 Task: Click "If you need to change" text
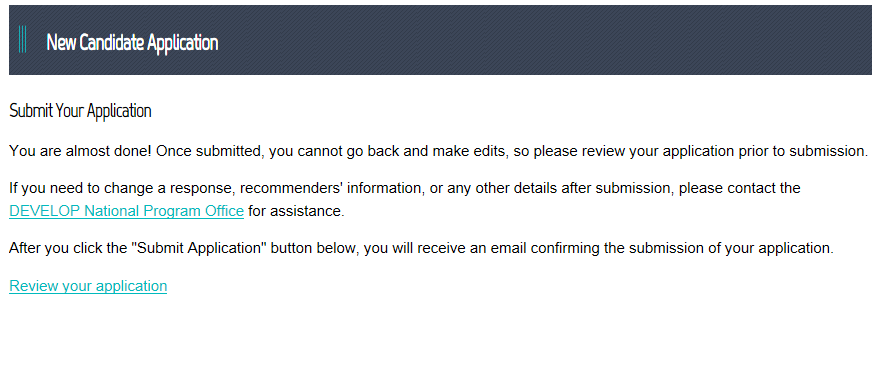(81, 188)
